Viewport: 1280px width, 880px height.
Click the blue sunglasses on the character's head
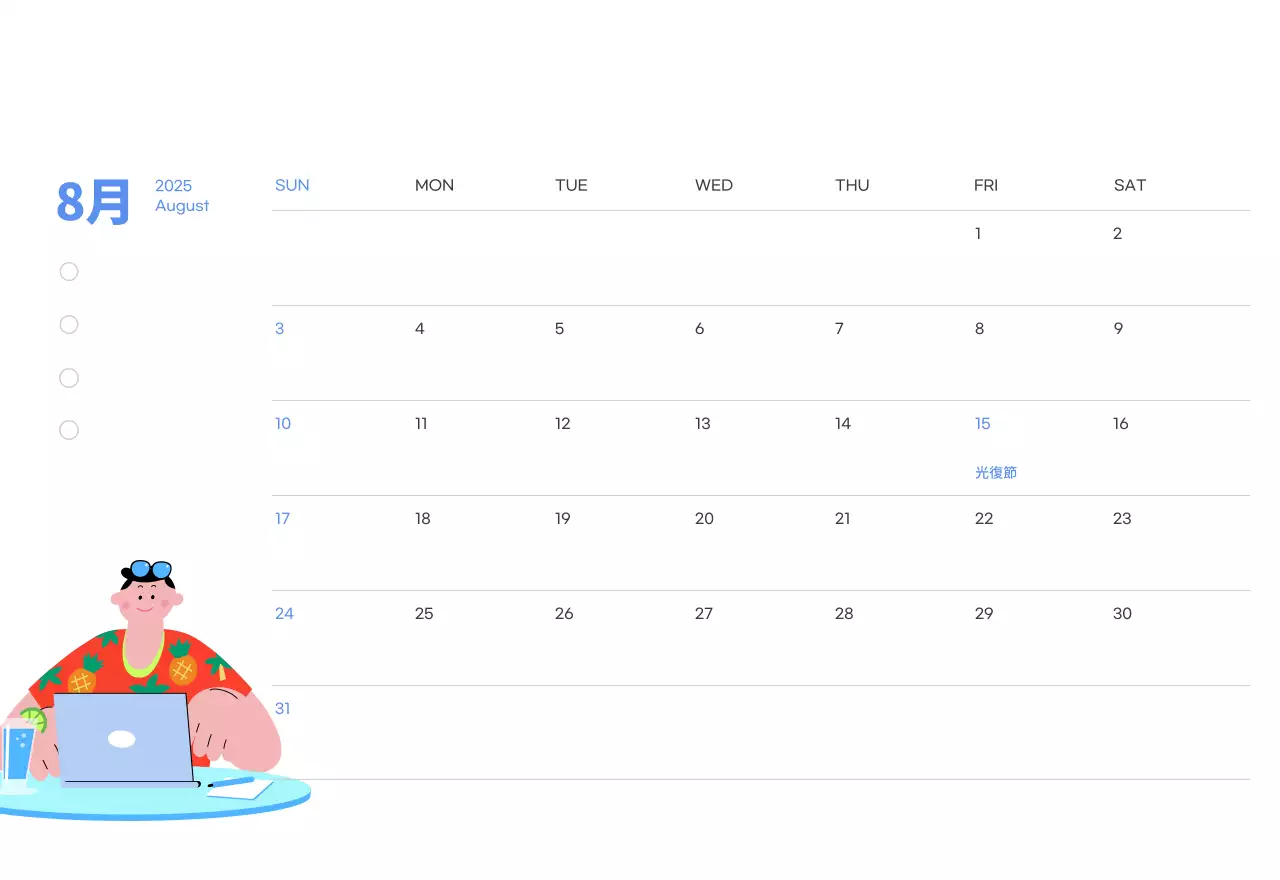pyautogui.click(x=151, y=569)
